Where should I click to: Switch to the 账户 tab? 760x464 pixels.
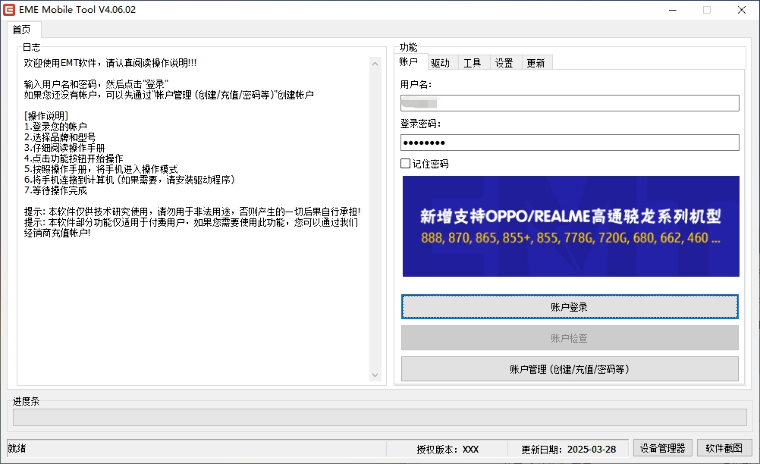(410, 62)
